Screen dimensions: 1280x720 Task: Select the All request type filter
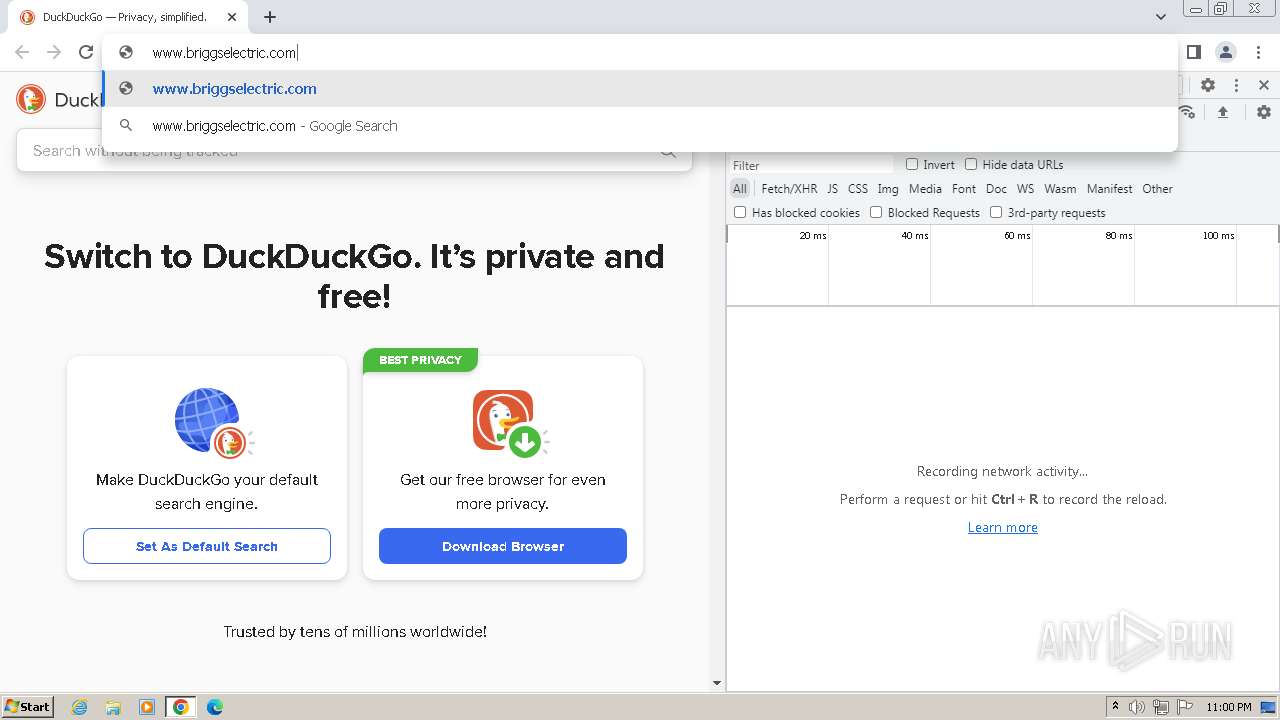pyautogui.click(x=739, y=188)
